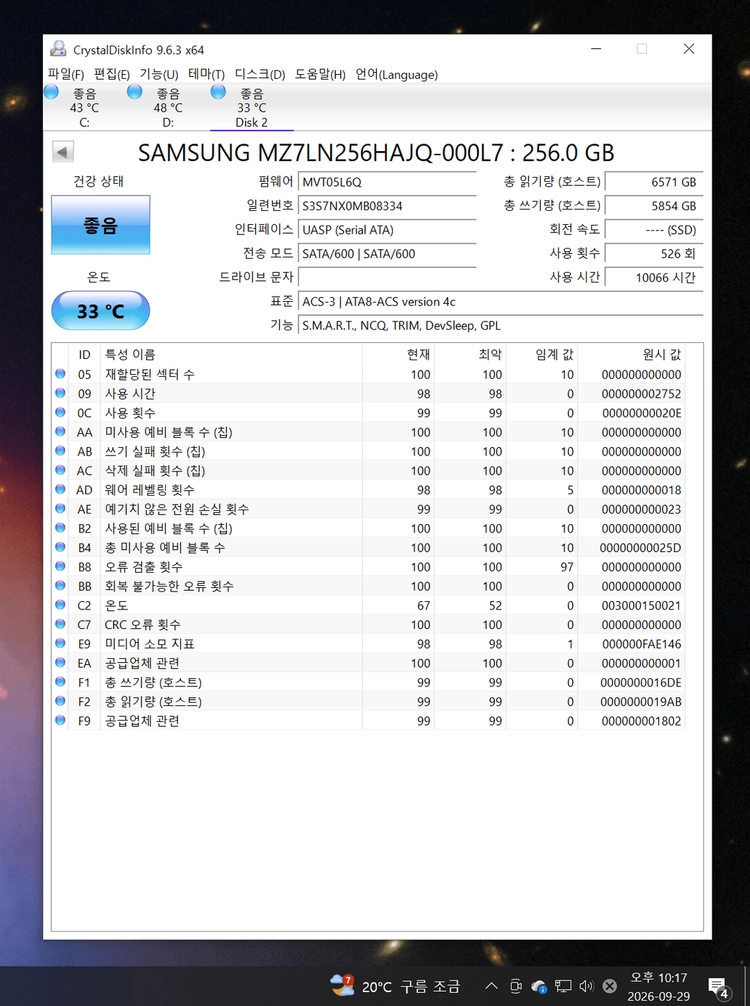Click the status circle for attribute F2

[x=60, y=701]
